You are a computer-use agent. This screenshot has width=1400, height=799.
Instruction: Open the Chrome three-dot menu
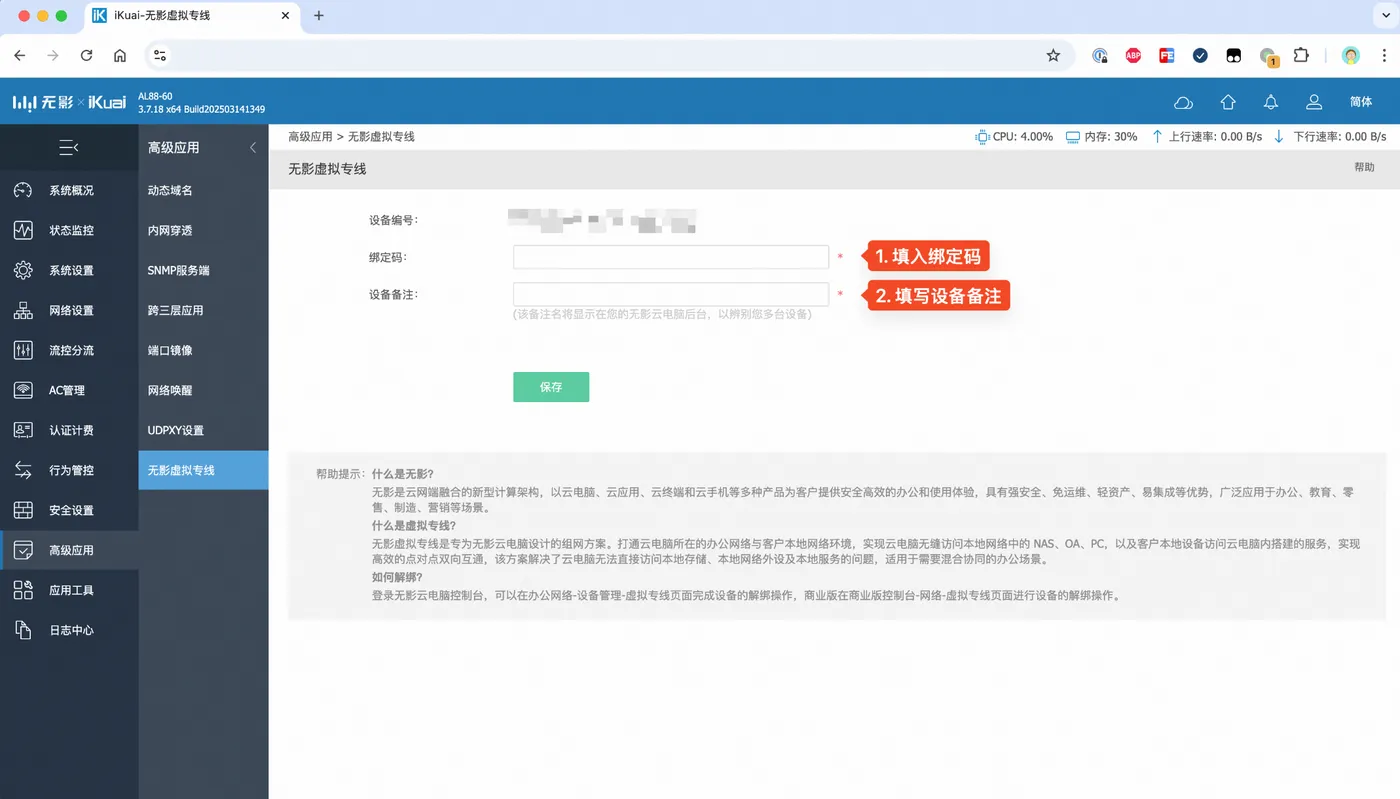click(1383, 56)
